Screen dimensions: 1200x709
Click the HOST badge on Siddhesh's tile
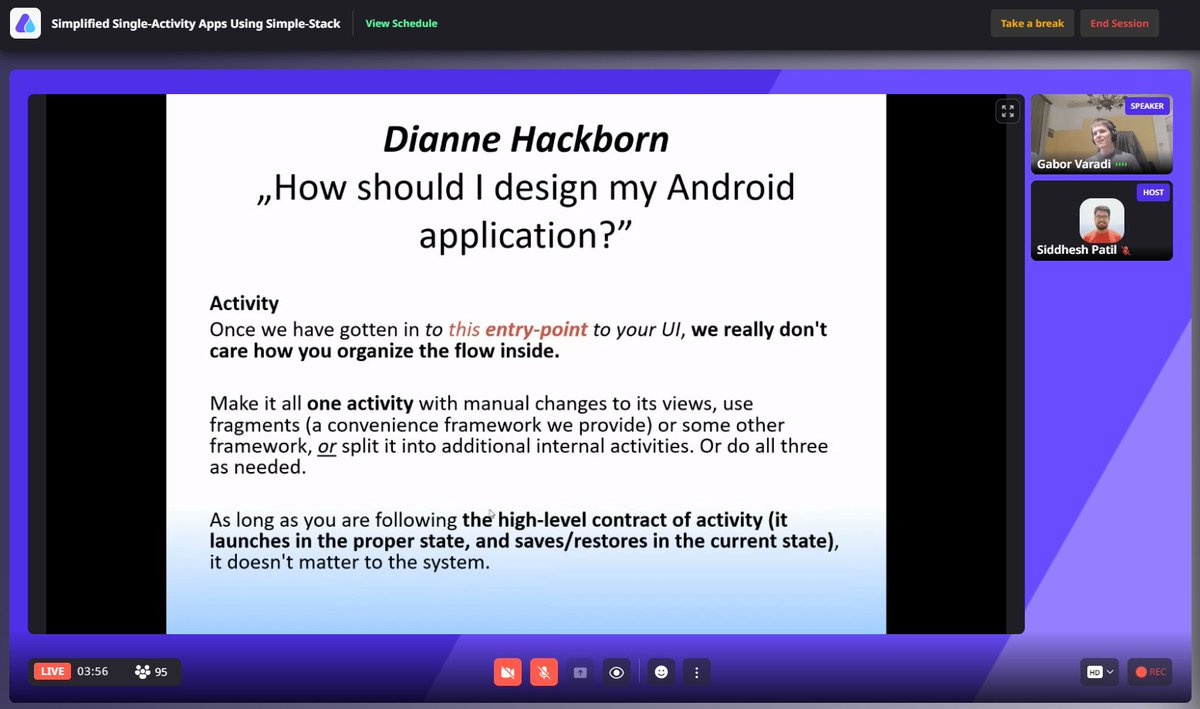tap(1153, 192)
